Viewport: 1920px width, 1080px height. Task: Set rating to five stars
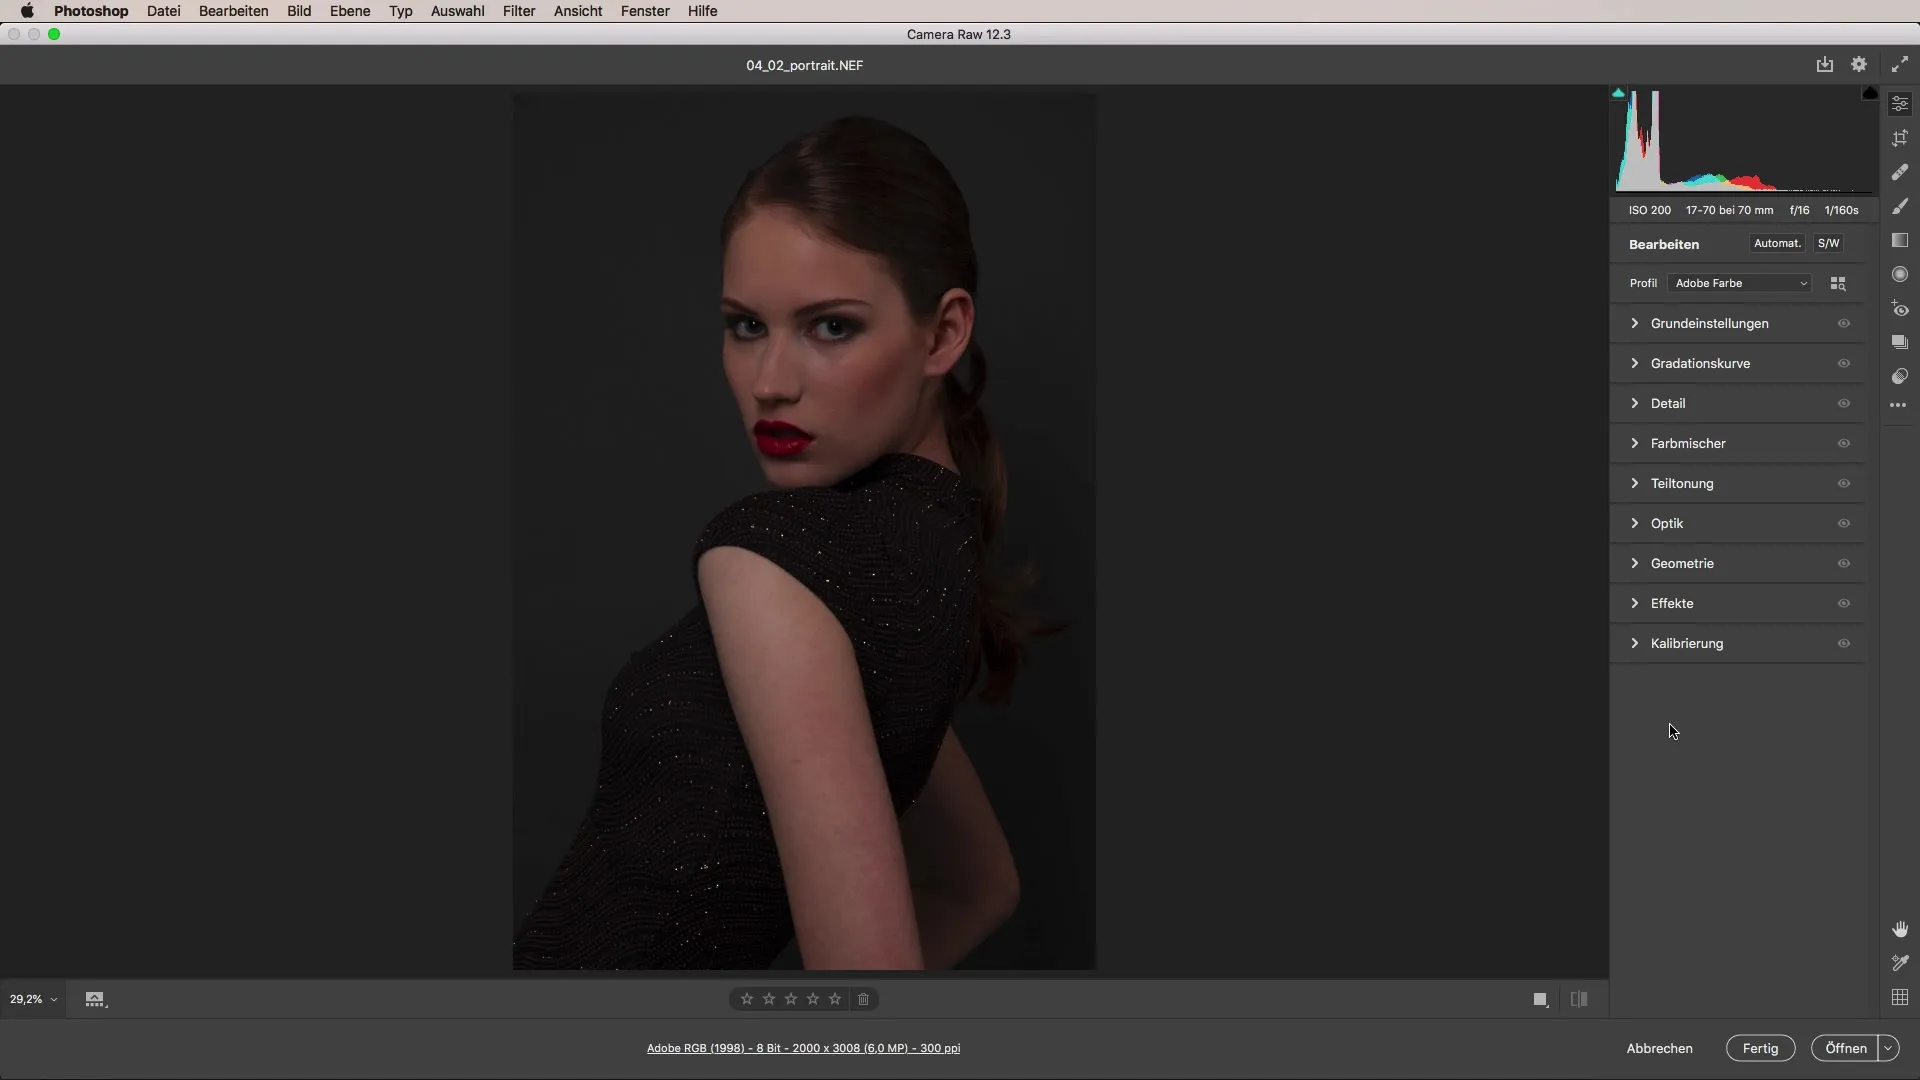(x=835, y=999)
